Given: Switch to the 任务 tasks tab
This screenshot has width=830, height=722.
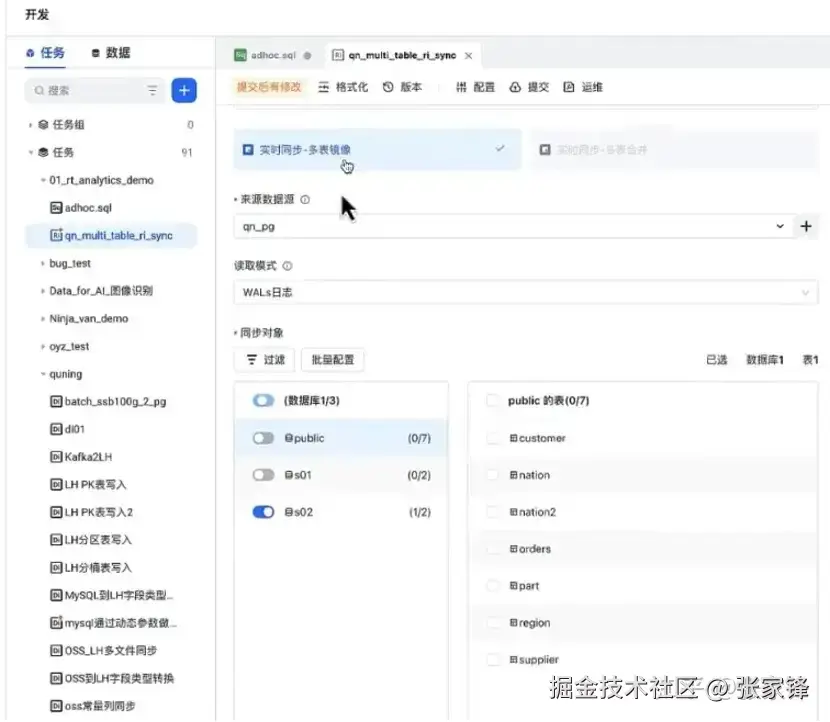Looking at the screenshot, I should [x=45, y=53].
